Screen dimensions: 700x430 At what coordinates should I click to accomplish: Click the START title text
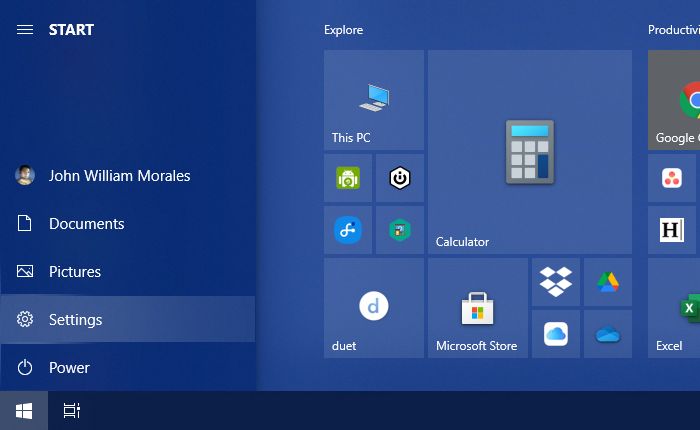click(71, 30)
